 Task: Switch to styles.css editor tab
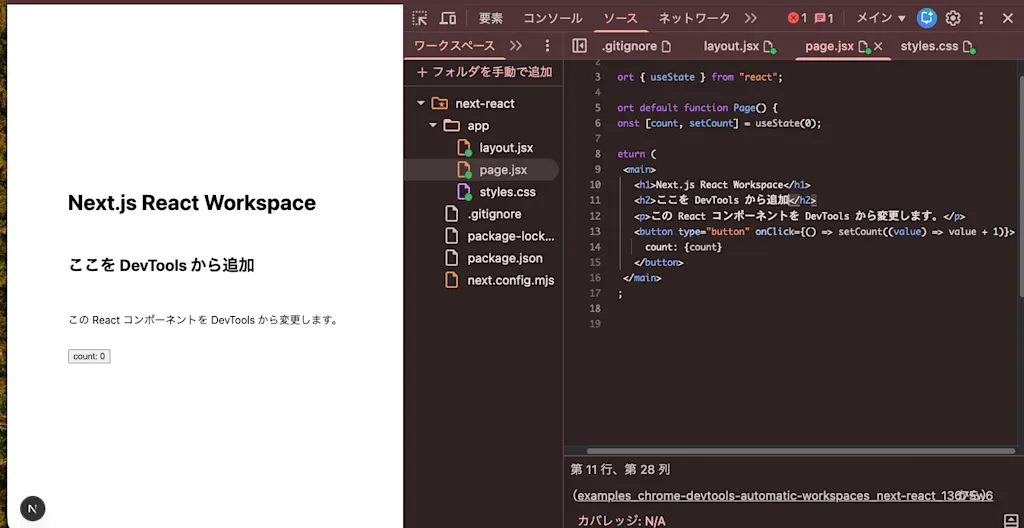pos(936,46)
